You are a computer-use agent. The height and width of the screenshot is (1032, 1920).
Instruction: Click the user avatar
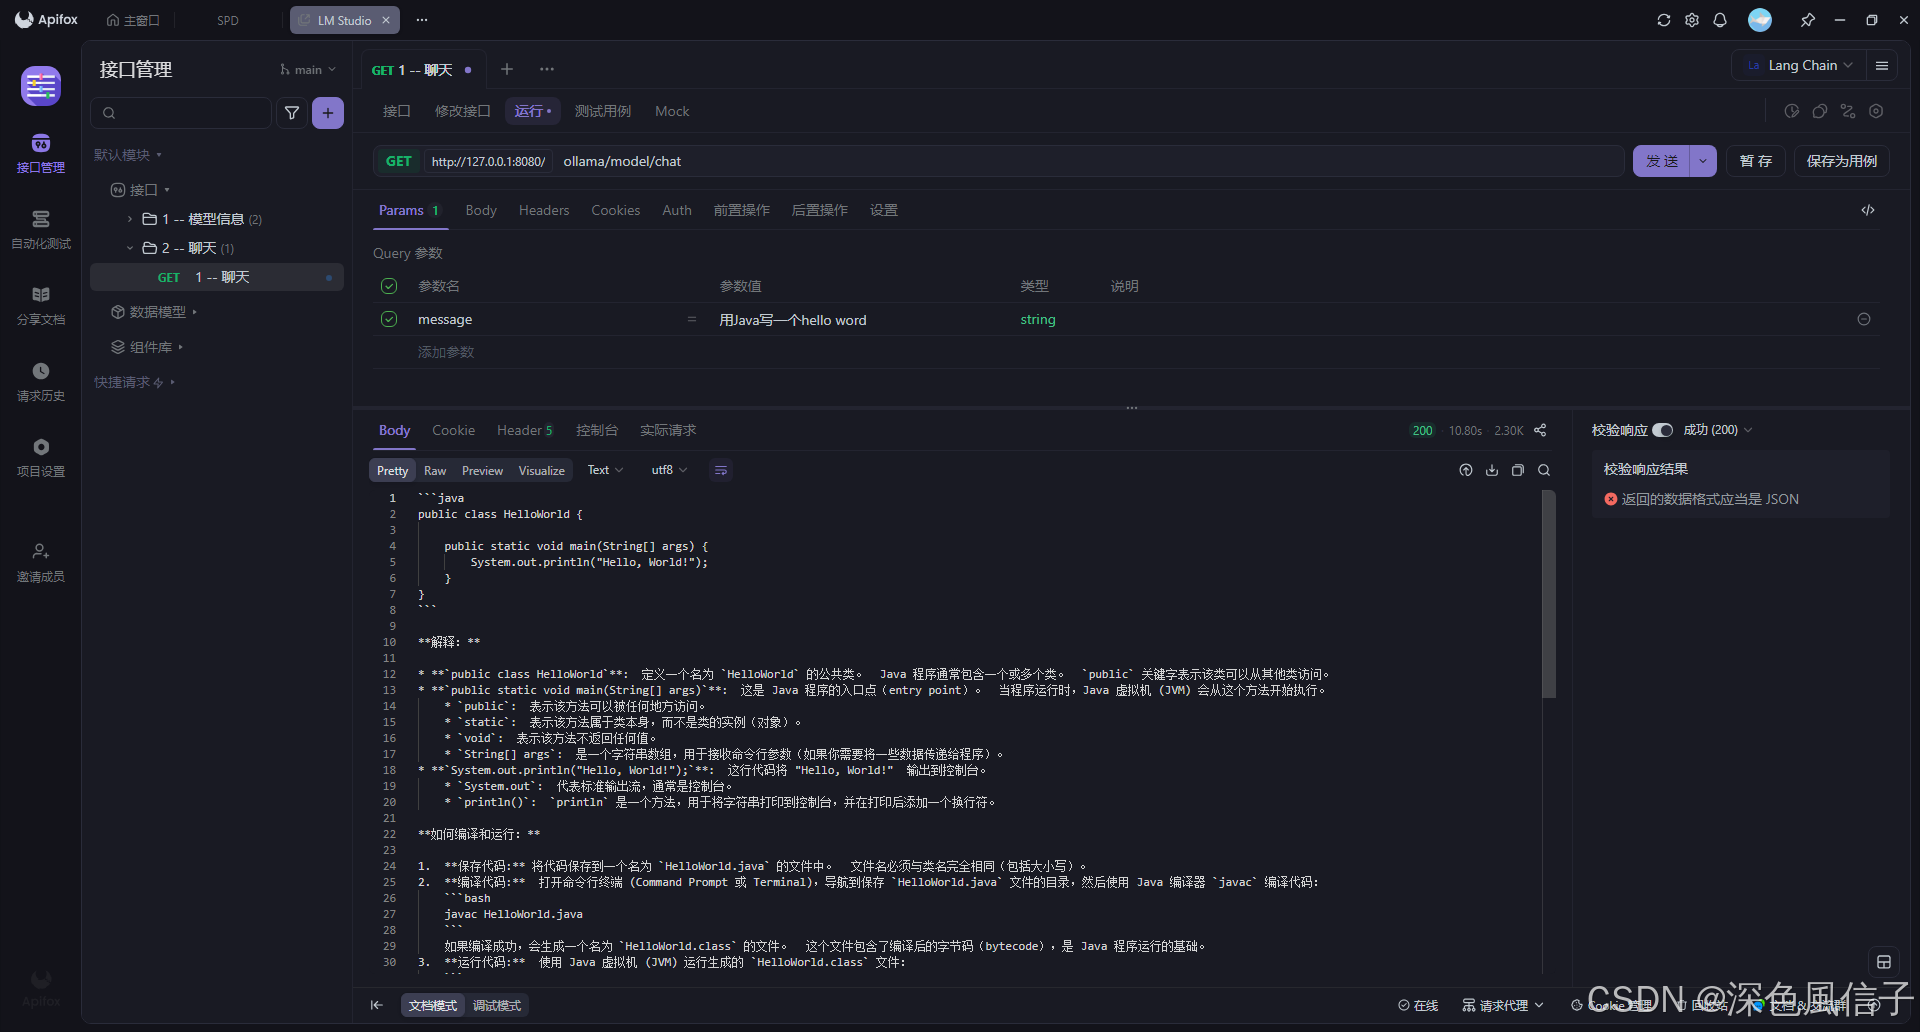tap(1760, 20)
